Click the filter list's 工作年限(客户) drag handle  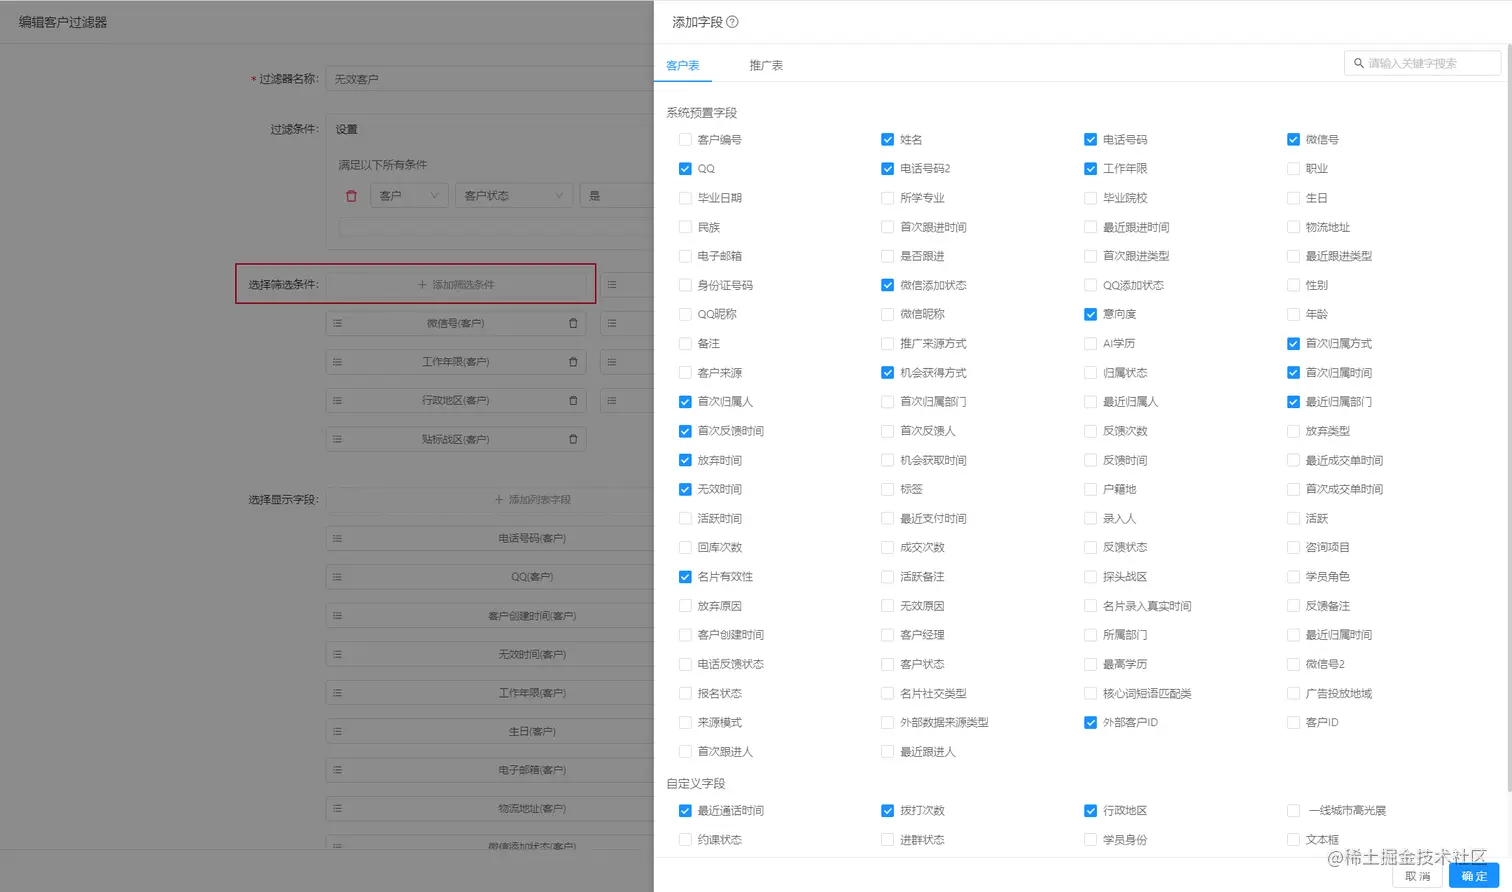click(x=338, y=362)
